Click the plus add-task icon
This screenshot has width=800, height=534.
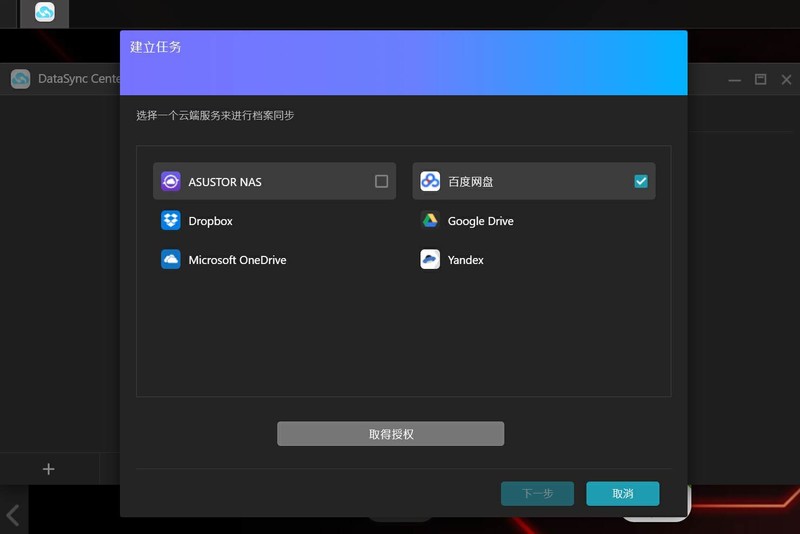tap(48, 469)
